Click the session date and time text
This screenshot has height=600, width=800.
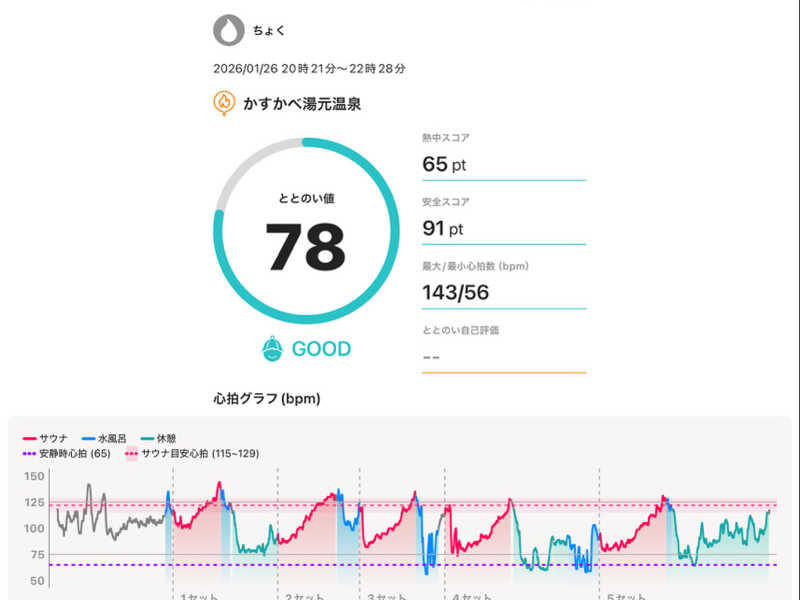pyautogui.click(x=310, y=69)
